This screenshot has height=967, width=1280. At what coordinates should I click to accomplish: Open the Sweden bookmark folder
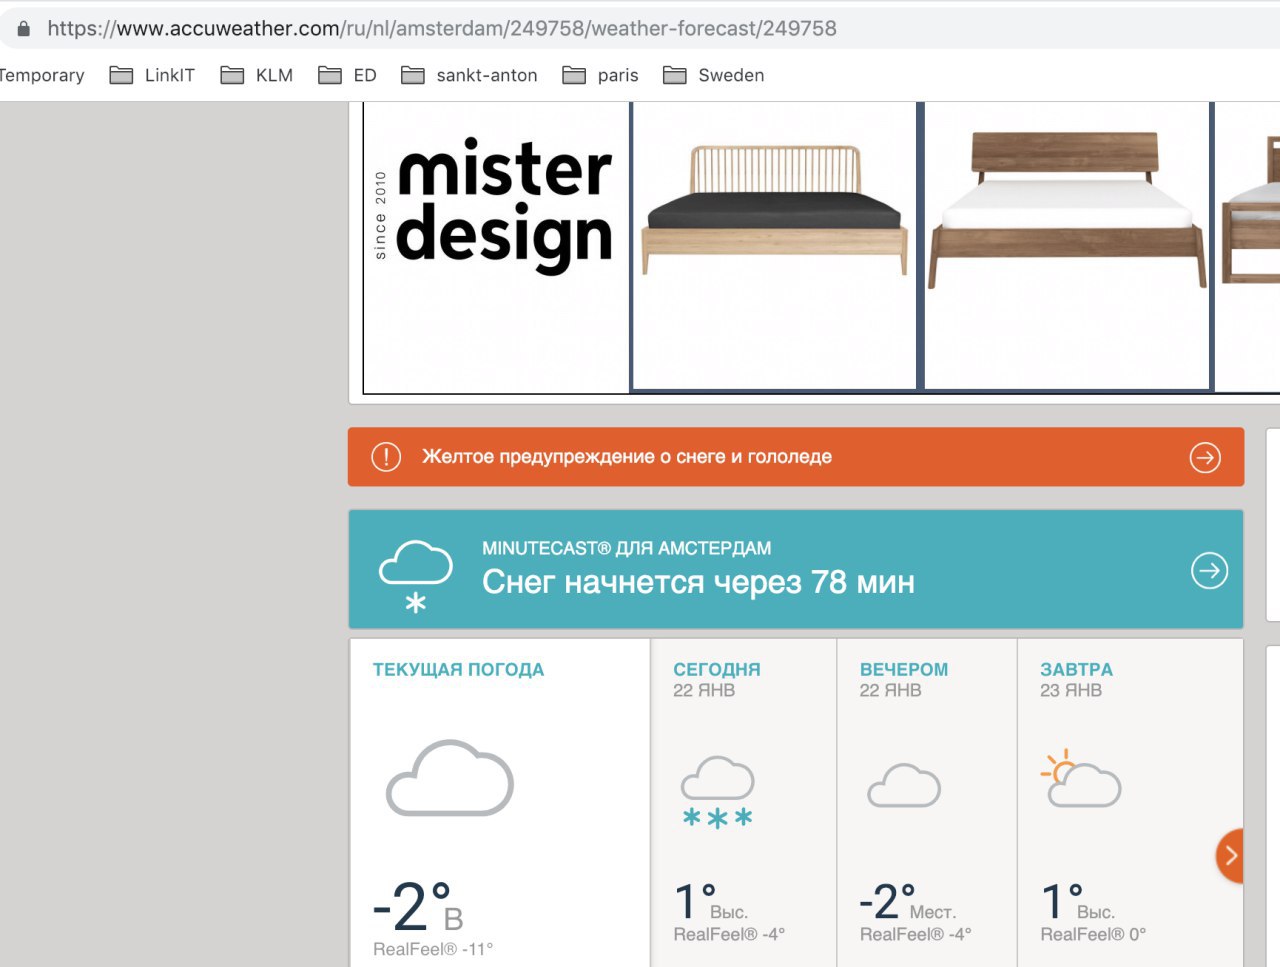(x=714, y=75)
